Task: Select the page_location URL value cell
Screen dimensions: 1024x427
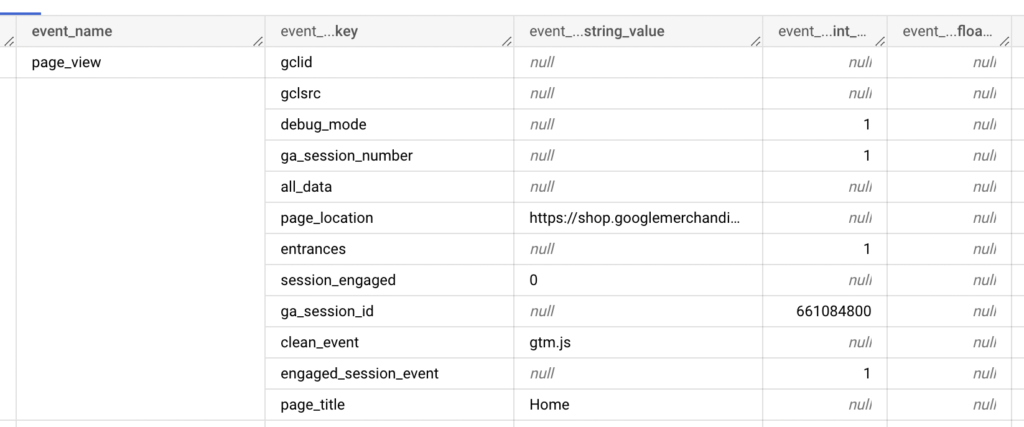Action: click(638, 218)
